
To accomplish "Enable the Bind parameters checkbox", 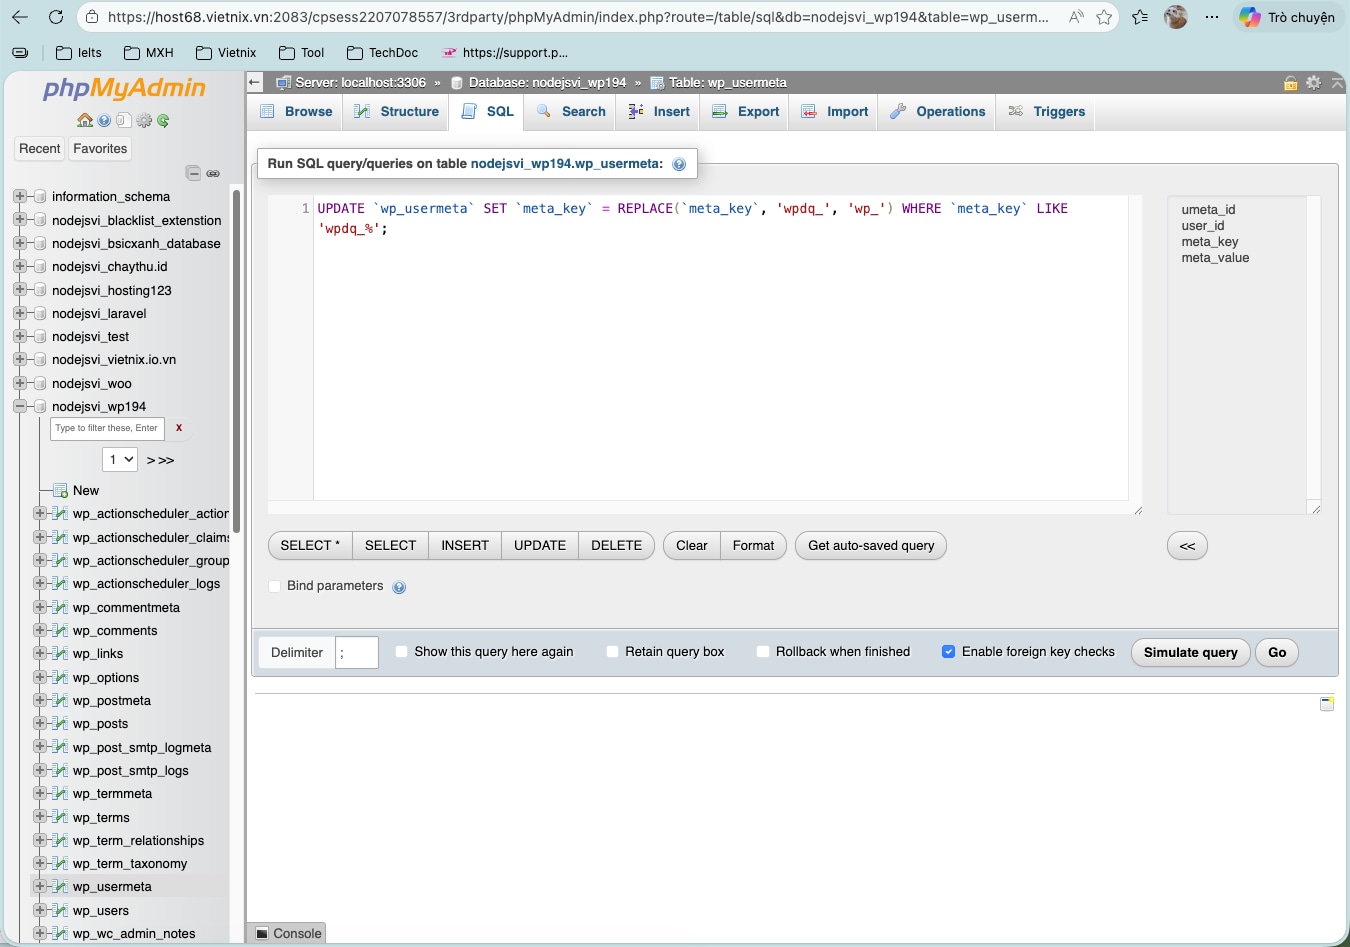I will 275,587.
